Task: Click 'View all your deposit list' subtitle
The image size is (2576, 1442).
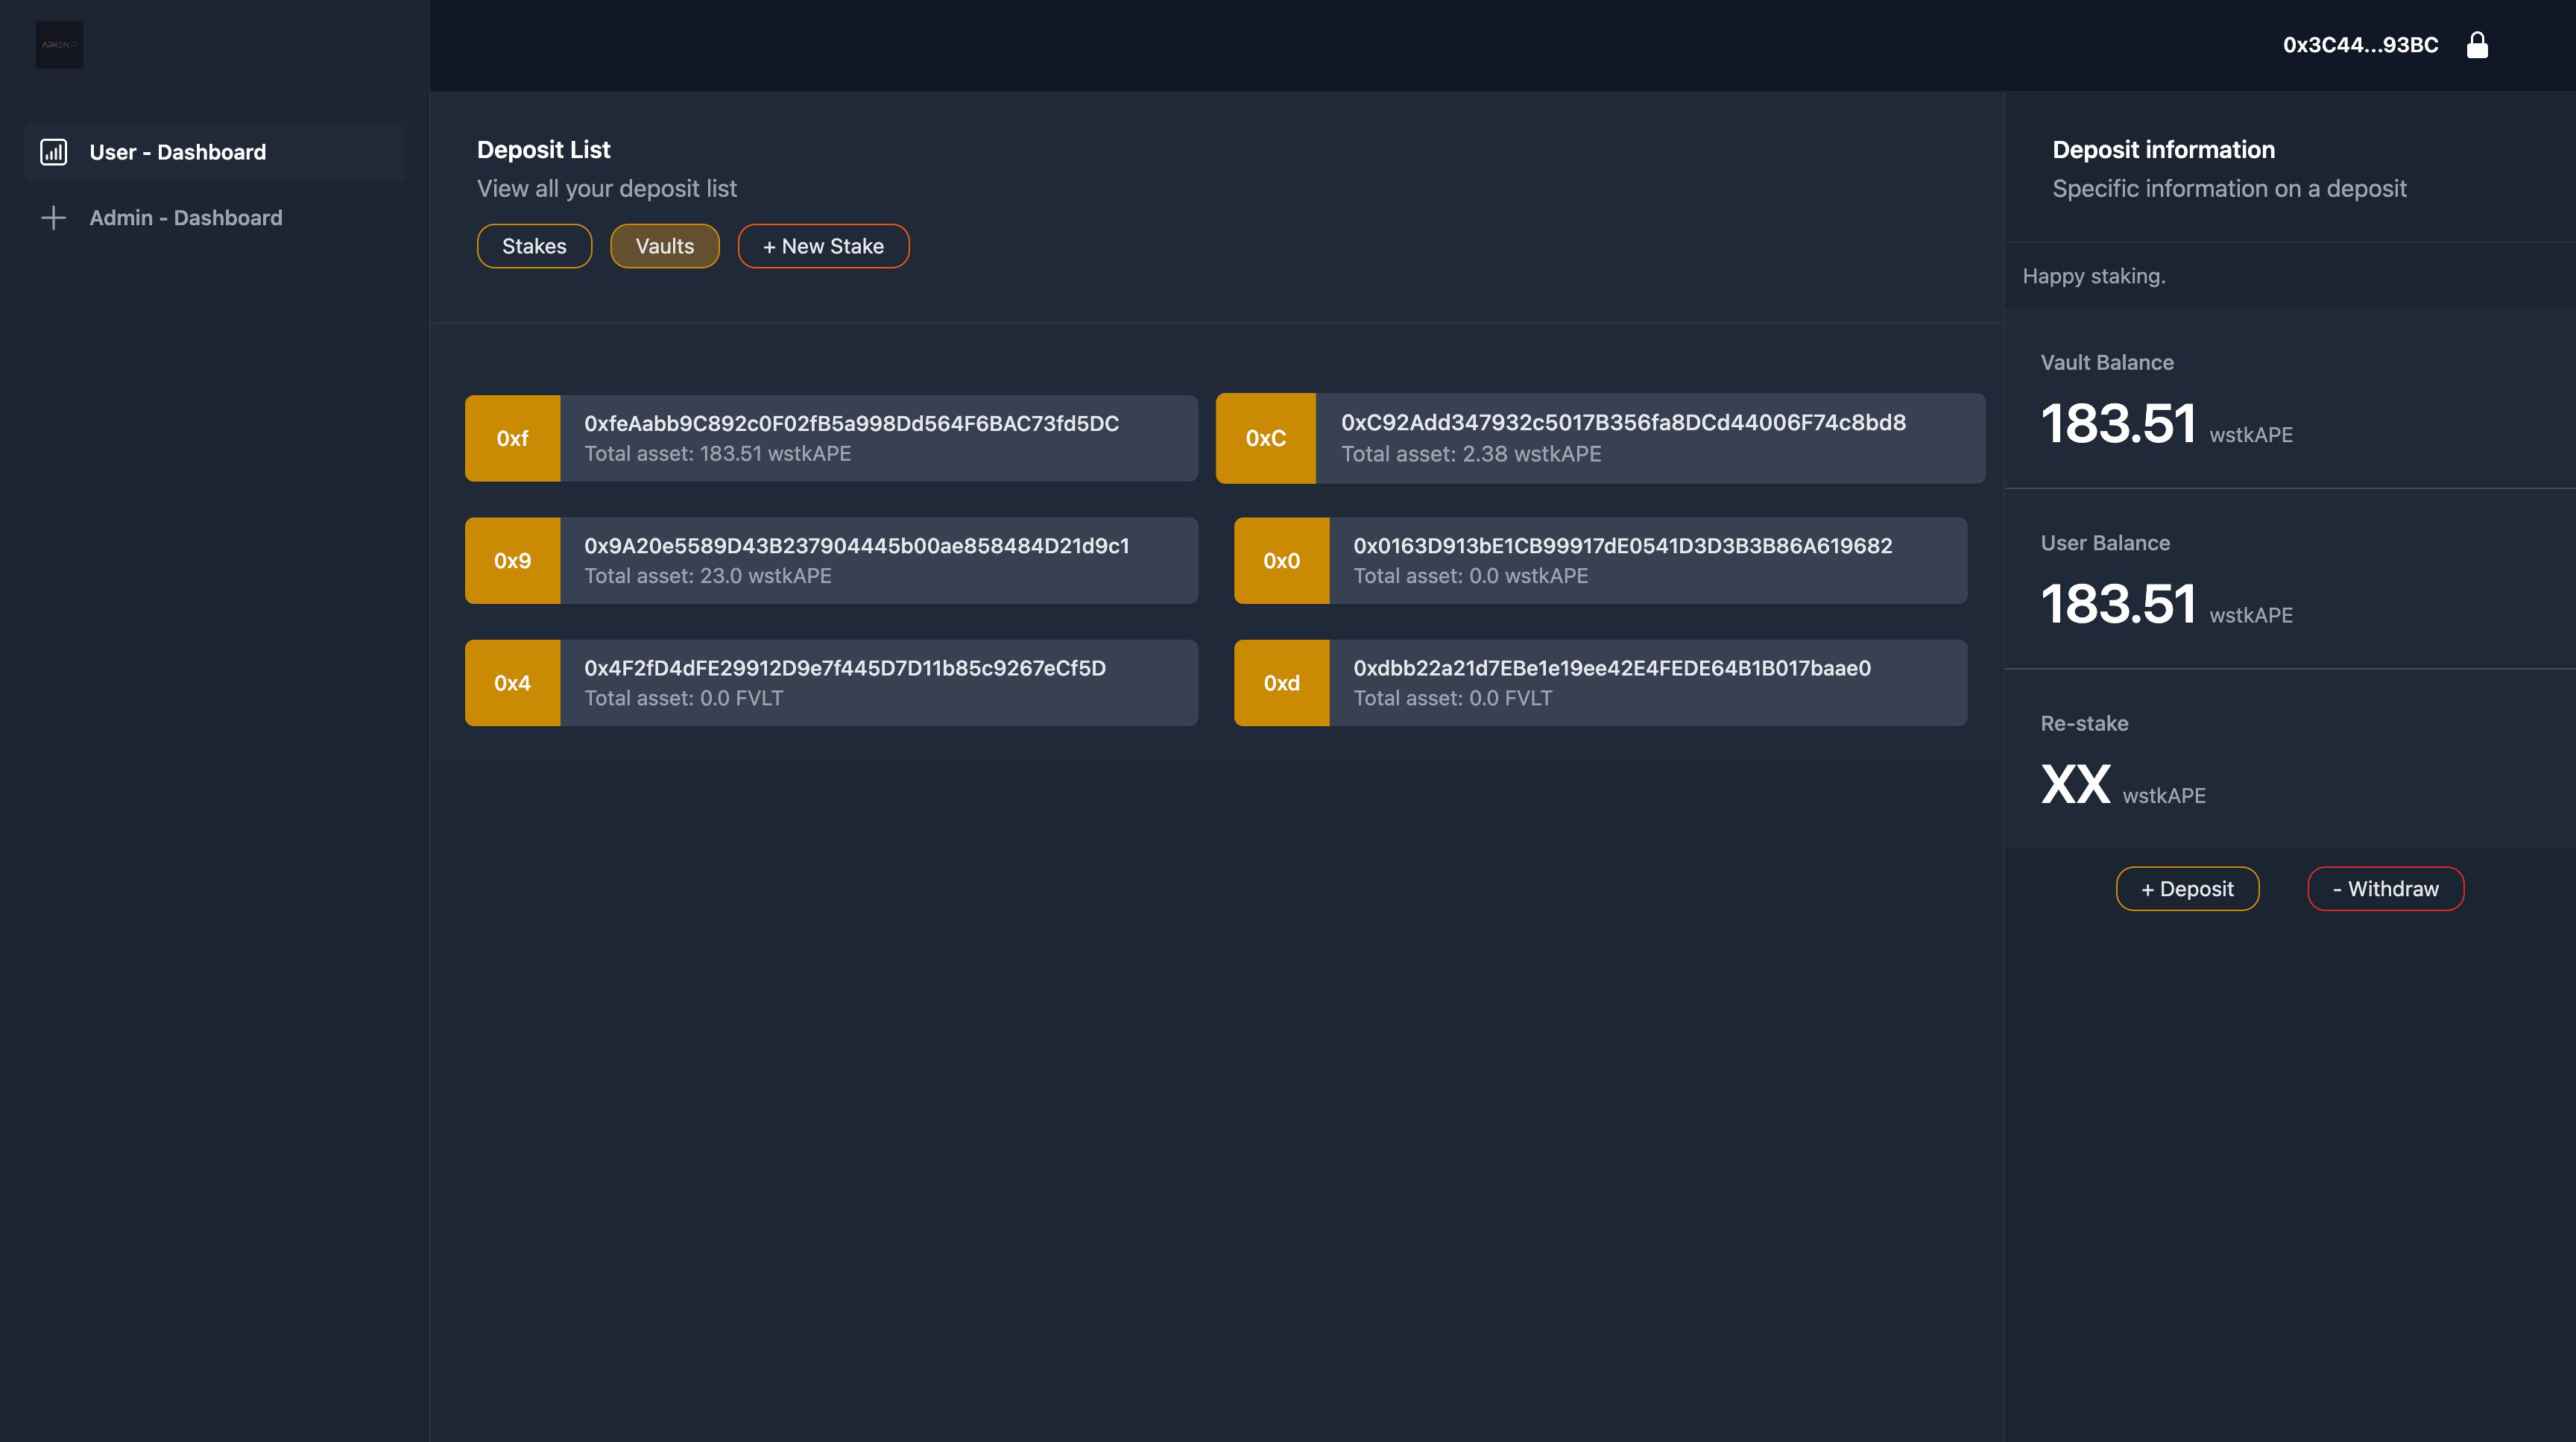Action: (606, 189)
